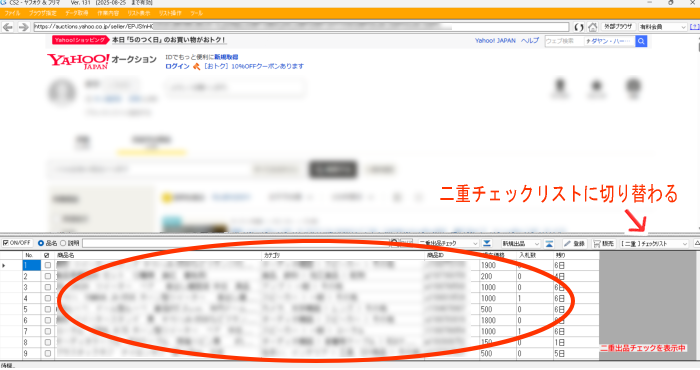Viewport: 700px width, 370px height.
Task: Check the checkbox in row 3
Action: pyautogui.click(x=48, y=287)
